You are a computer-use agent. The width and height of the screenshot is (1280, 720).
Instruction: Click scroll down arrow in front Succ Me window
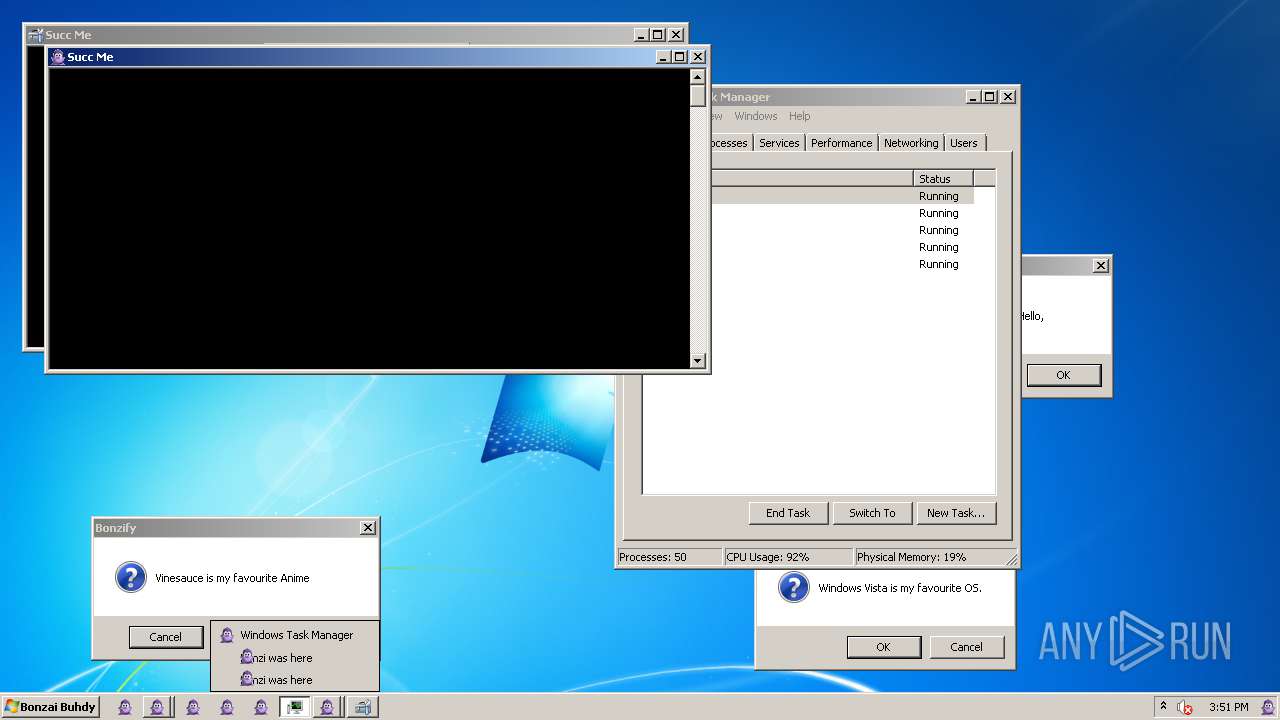pyautogui.click(x=698, y=361)
